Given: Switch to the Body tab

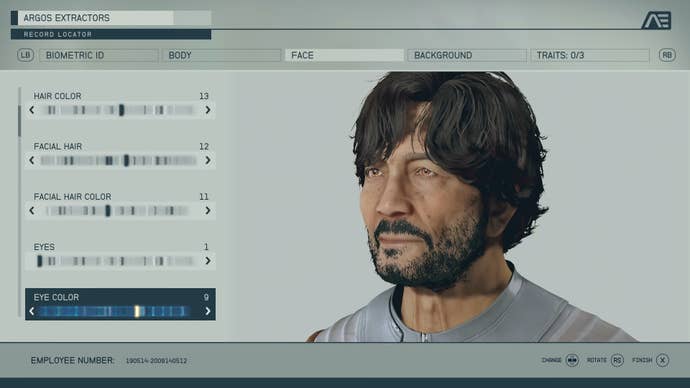Looking at the screenshot, I should tap(221, 55).
